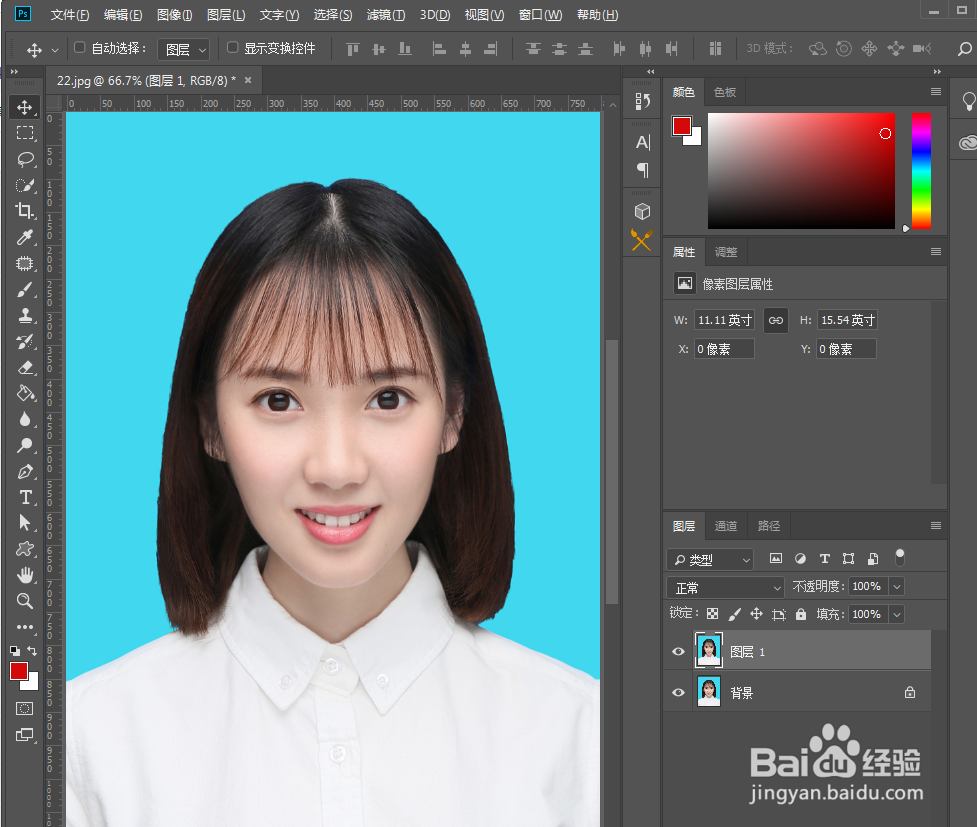This screenshot has width=977, height=827.
Task: Select the Path Selection tool
Action: pos(25,522)
